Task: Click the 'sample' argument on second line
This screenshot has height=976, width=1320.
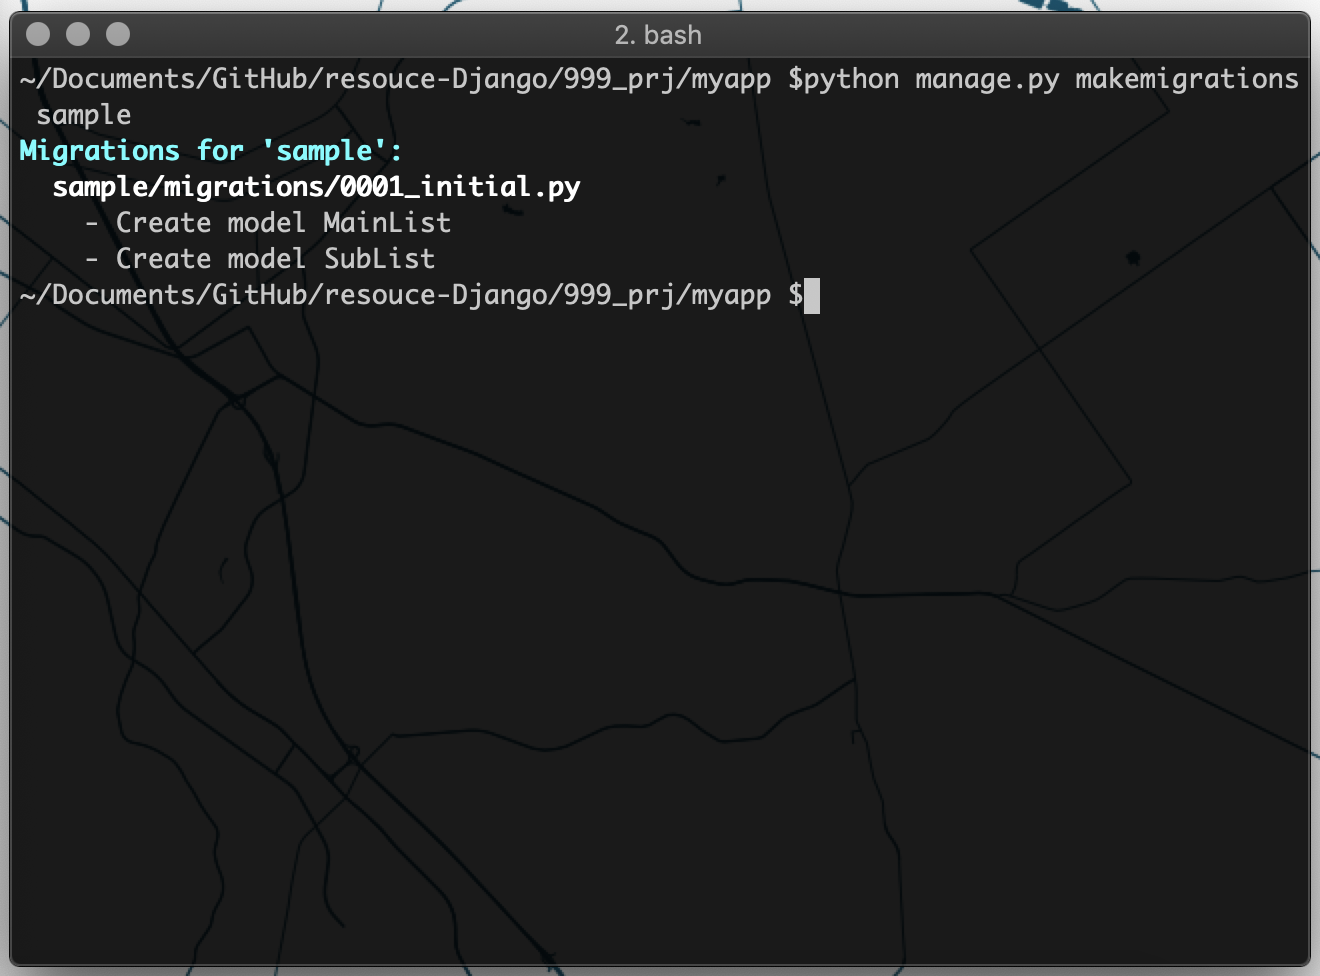Action: (84, 115)
